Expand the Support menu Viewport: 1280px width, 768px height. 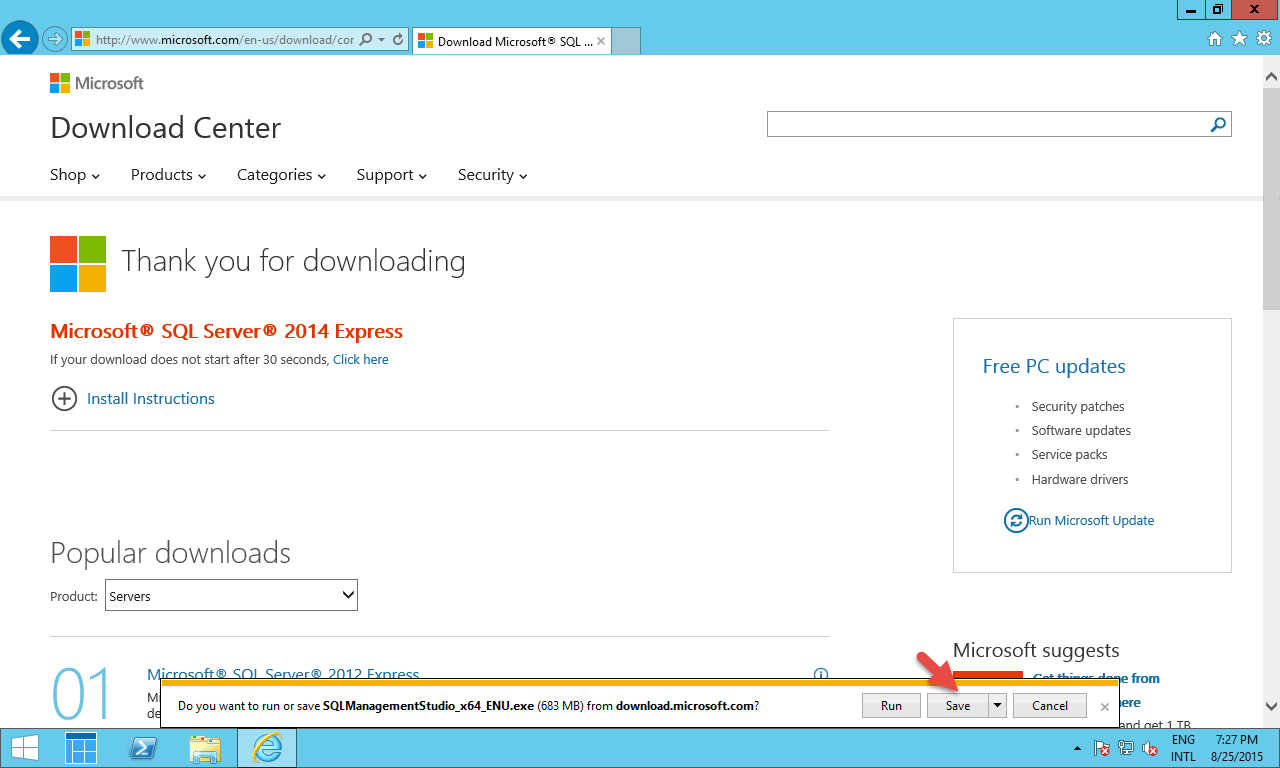[392, 175]
